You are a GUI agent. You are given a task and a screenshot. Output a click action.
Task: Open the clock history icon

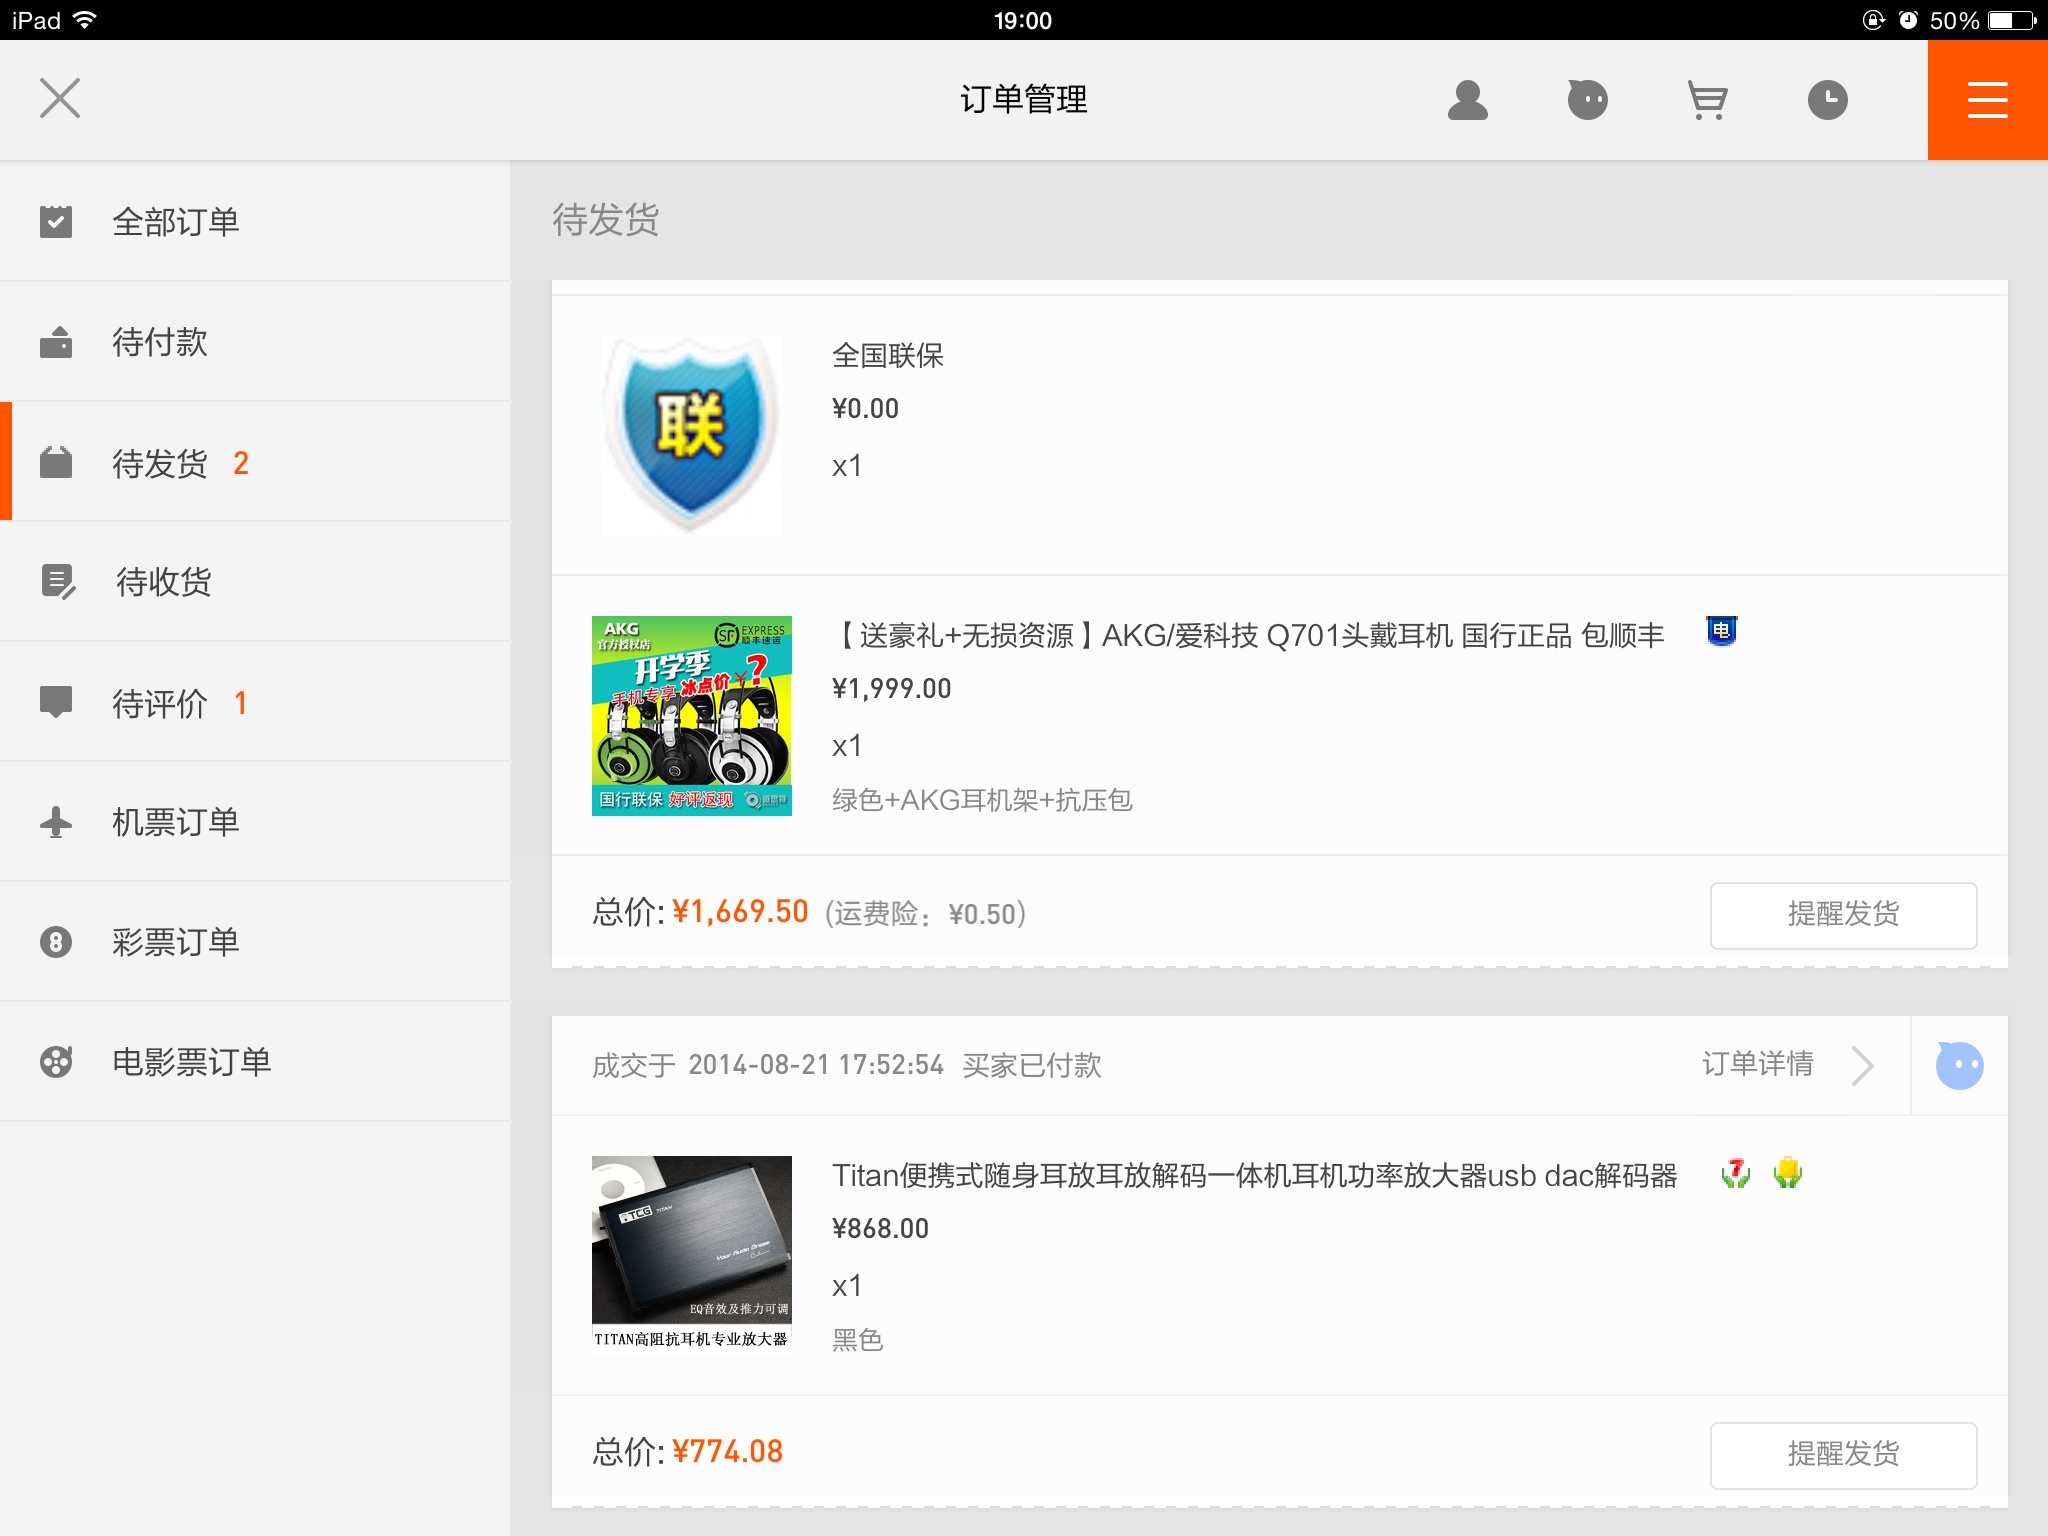tap(1827, 100)
